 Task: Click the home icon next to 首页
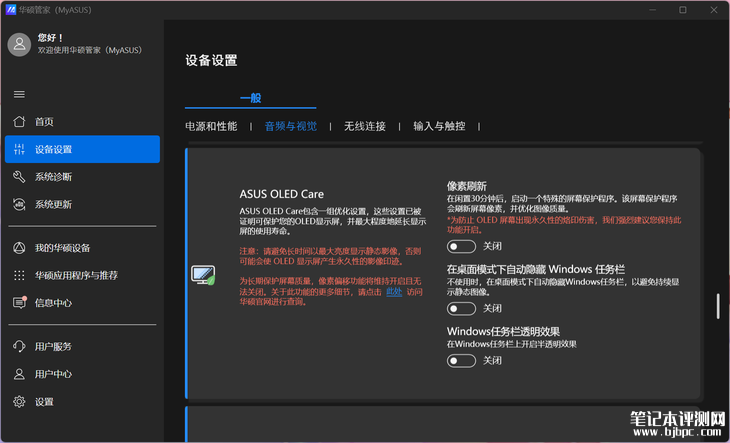(x=19, y=121)
